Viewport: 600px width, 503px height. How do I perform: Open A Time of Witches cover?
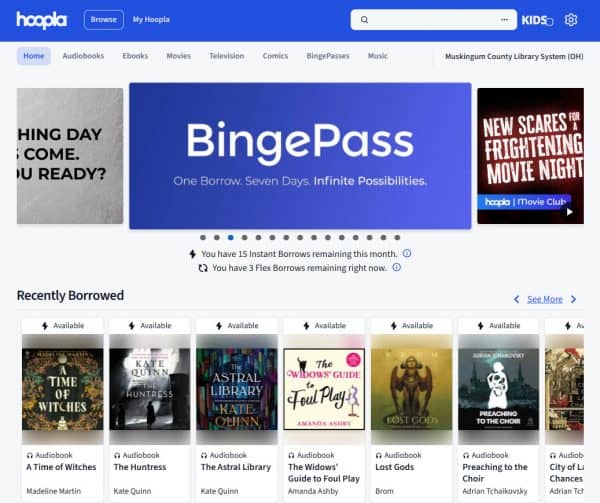coord(63,389)
